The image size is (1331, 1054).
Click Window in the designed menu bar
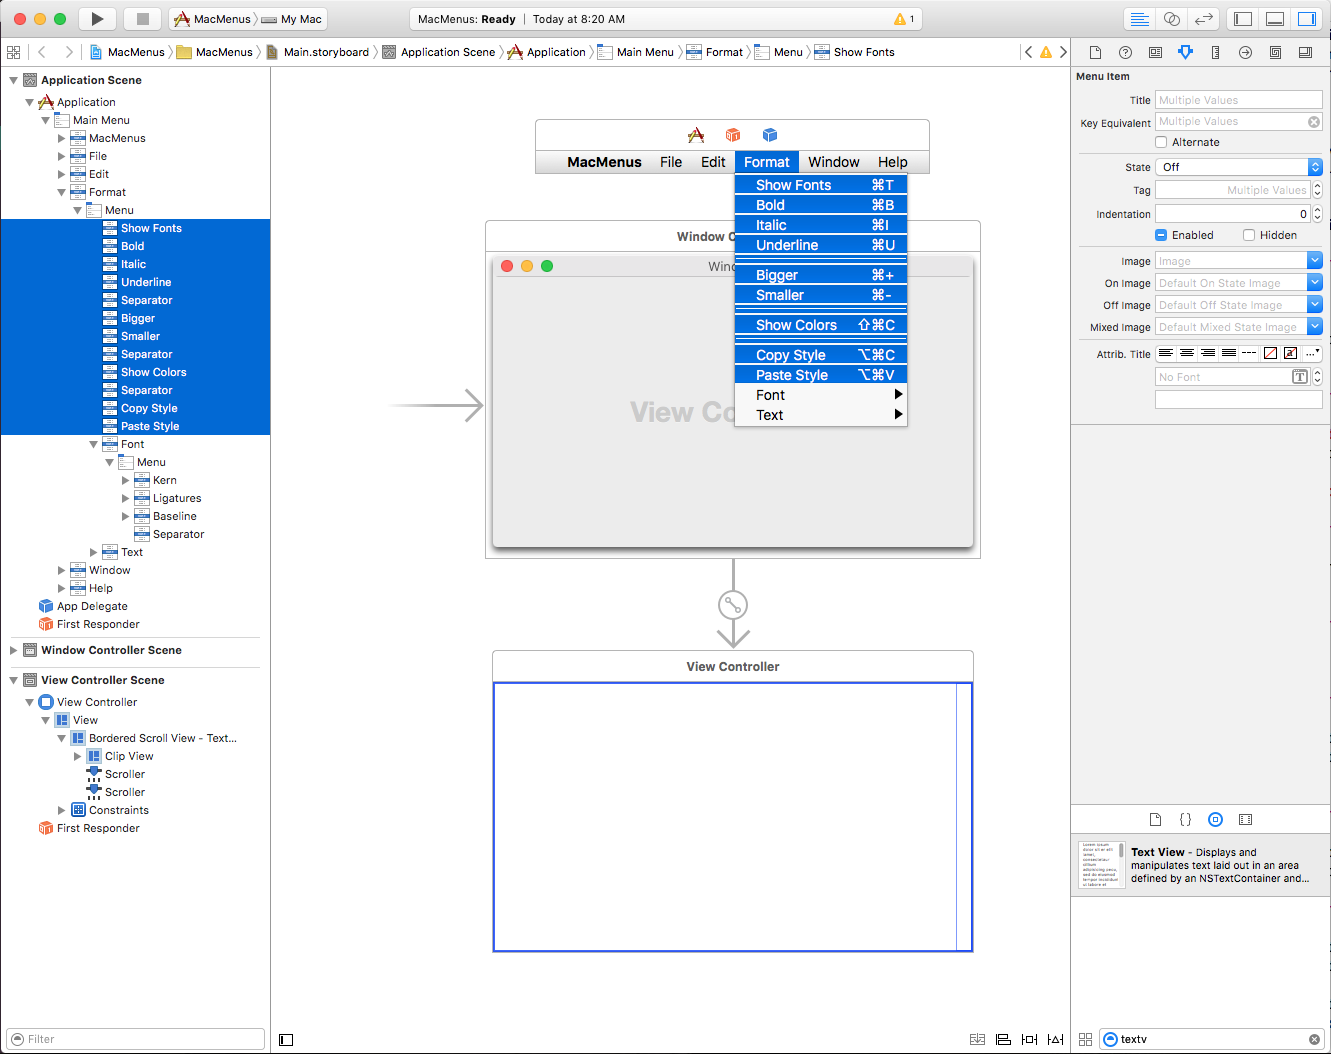[833, 162]
